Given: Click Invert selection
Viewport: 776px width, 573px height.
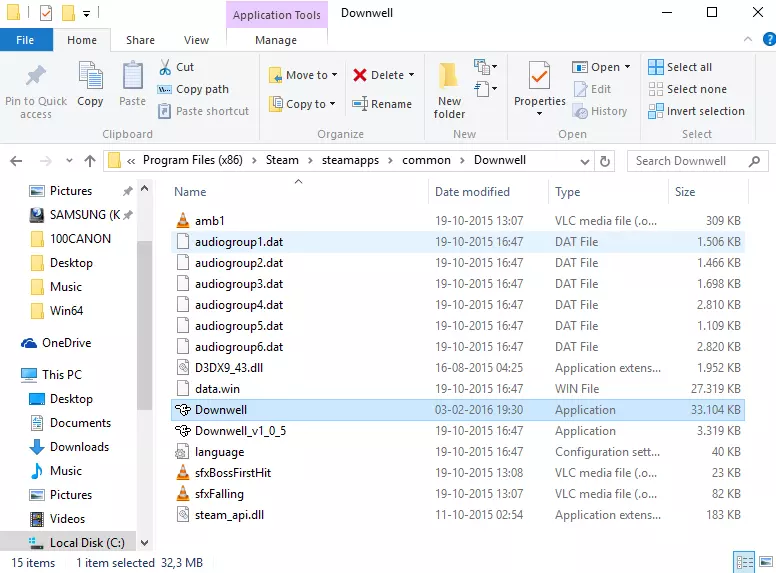Looking at the screenshot, I should click(x=696, y=111).
